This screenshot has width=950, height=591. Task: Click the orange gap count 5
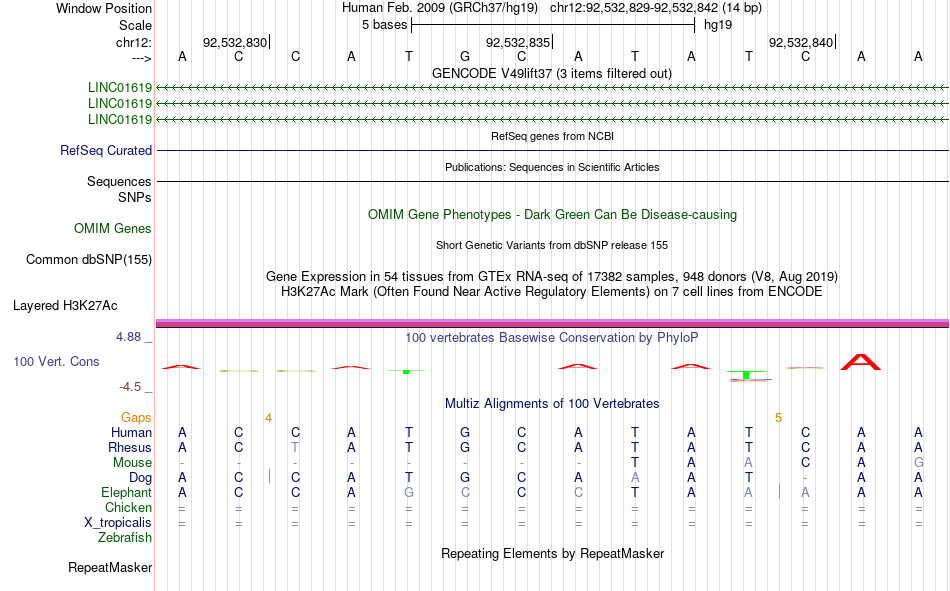click(779, 418)
